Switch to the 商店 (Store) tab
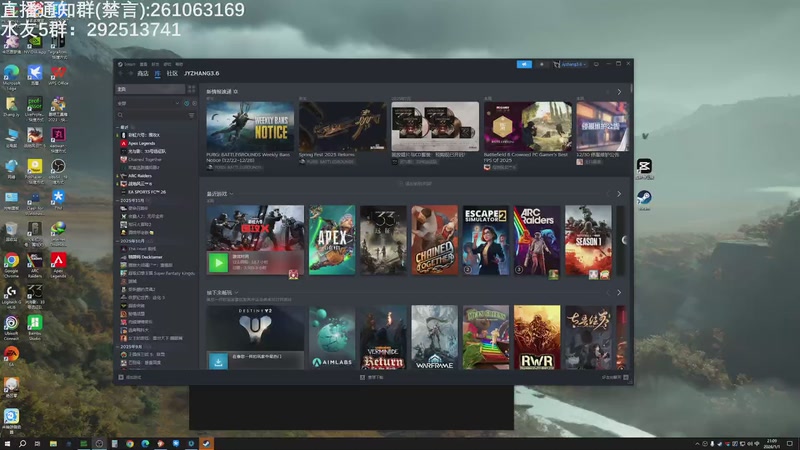 click(143, 73)
